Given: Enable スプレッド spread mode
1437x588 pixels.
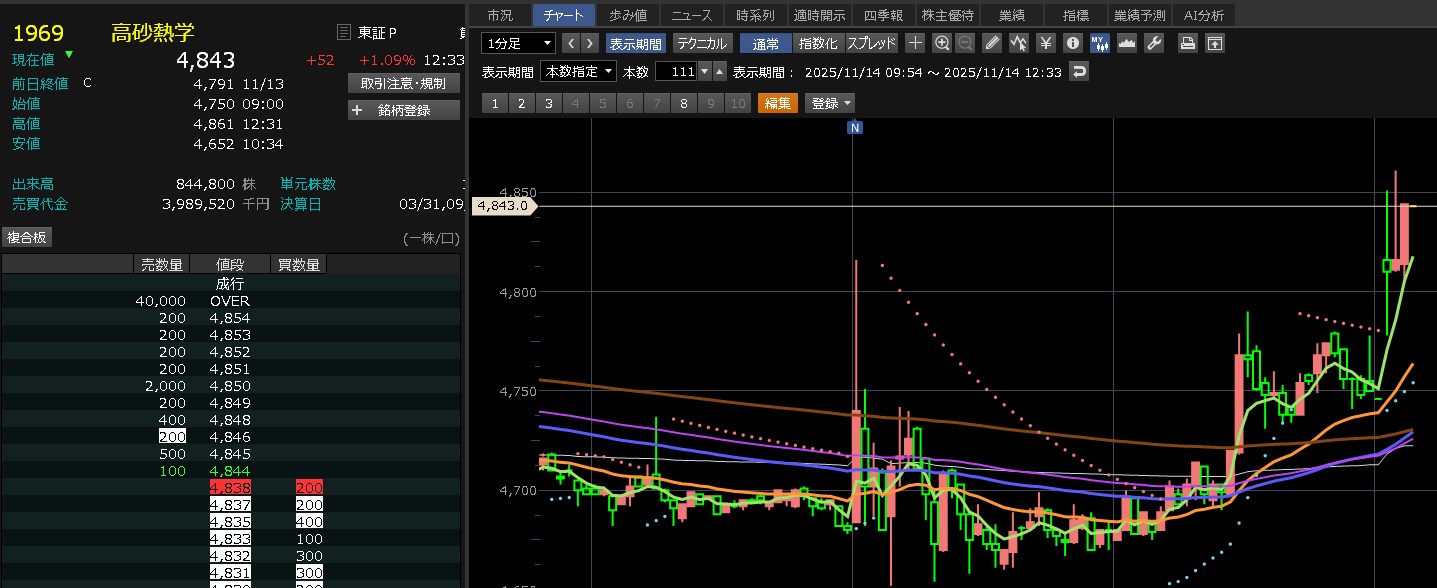Looking at the screenshot, I should coord(871,43).
